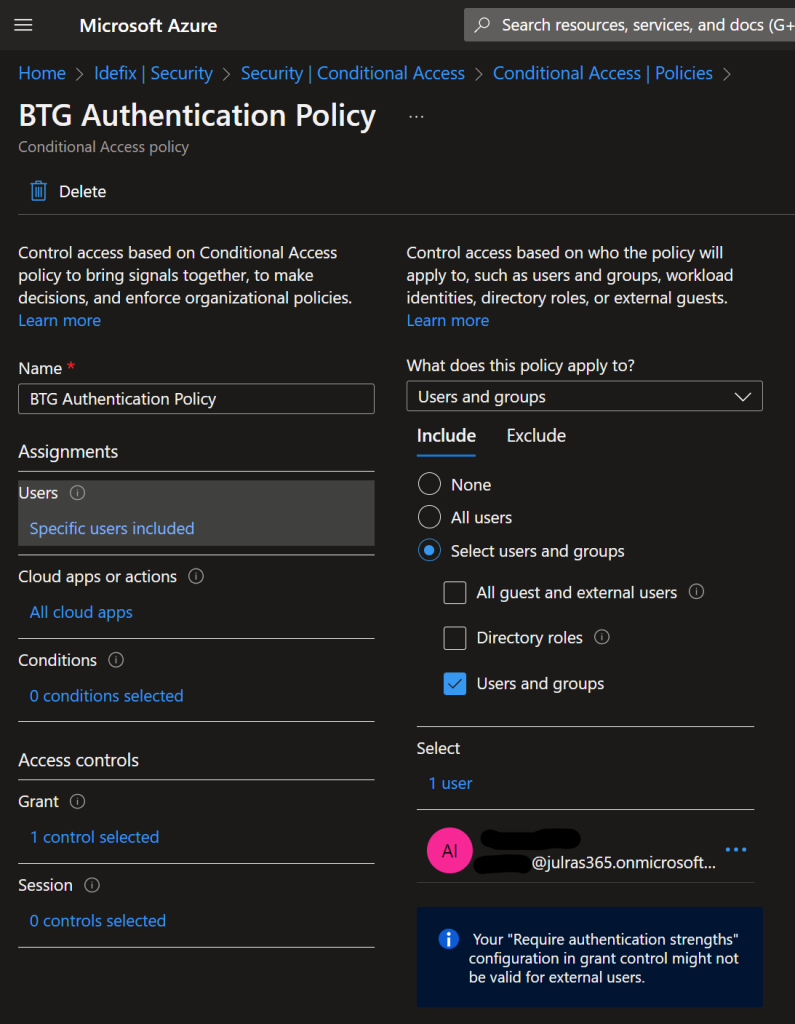The height and width of the screenshot is (1024, 795).
Task: Select the None radio option
Action: pyautogui.click(x=429, y=485)
